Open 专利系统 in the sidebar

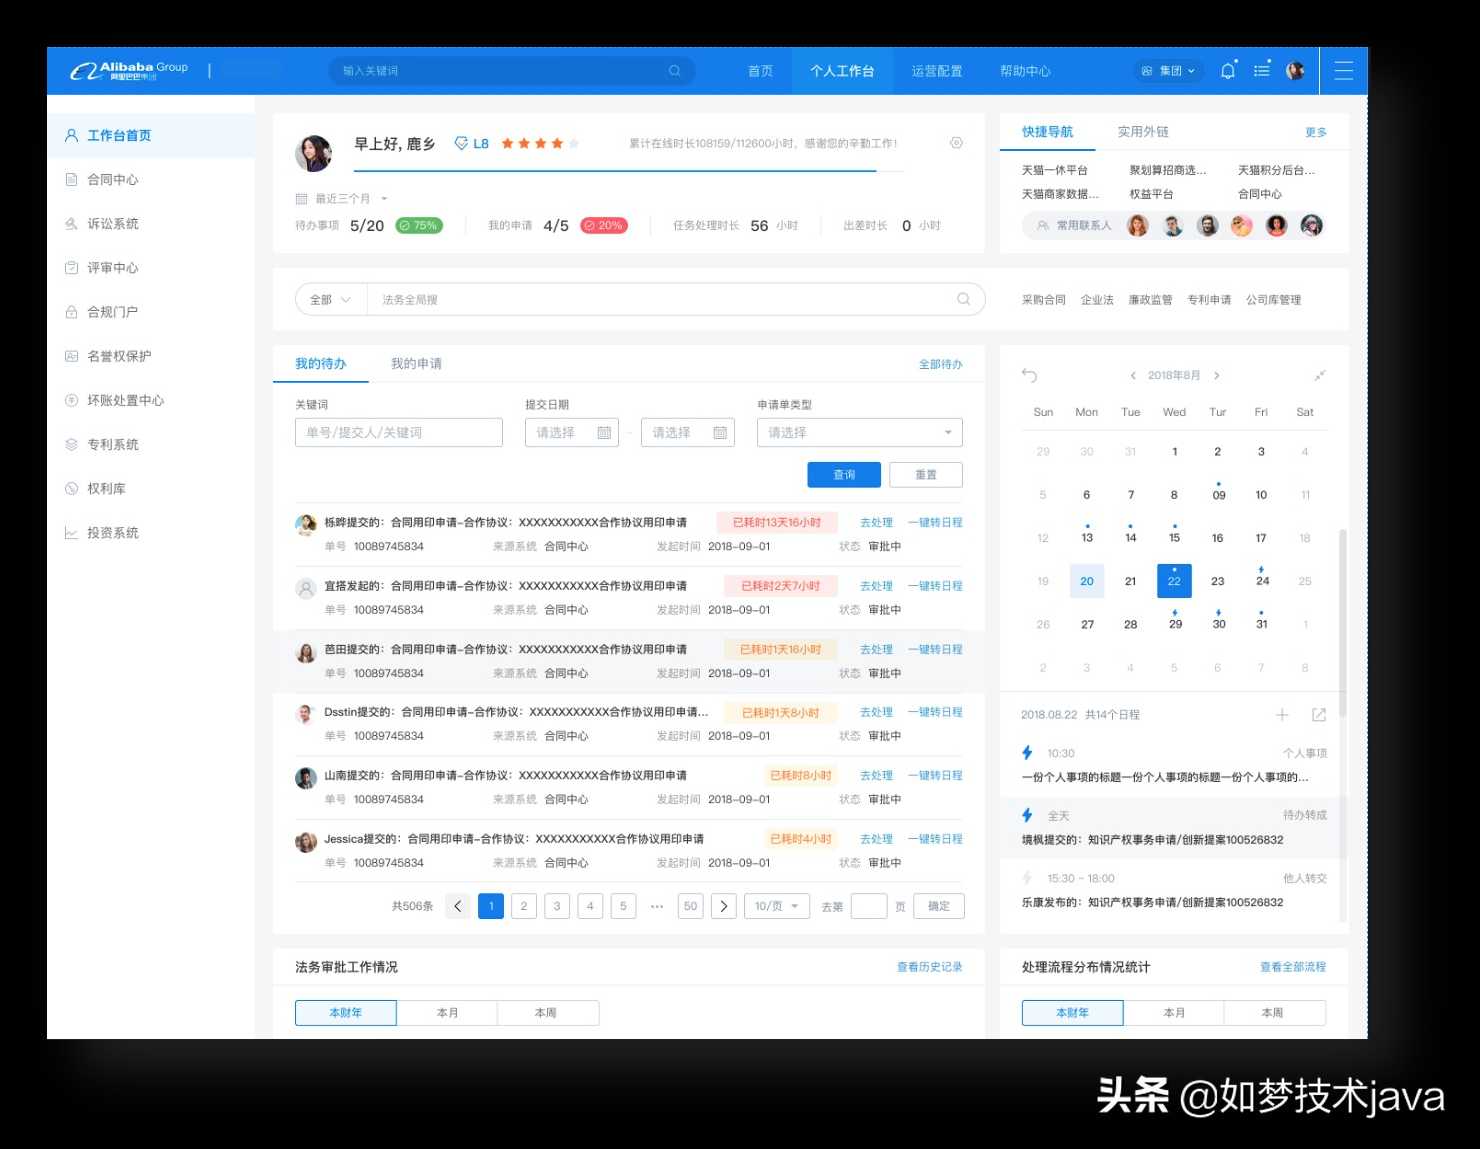pos(151,444)
